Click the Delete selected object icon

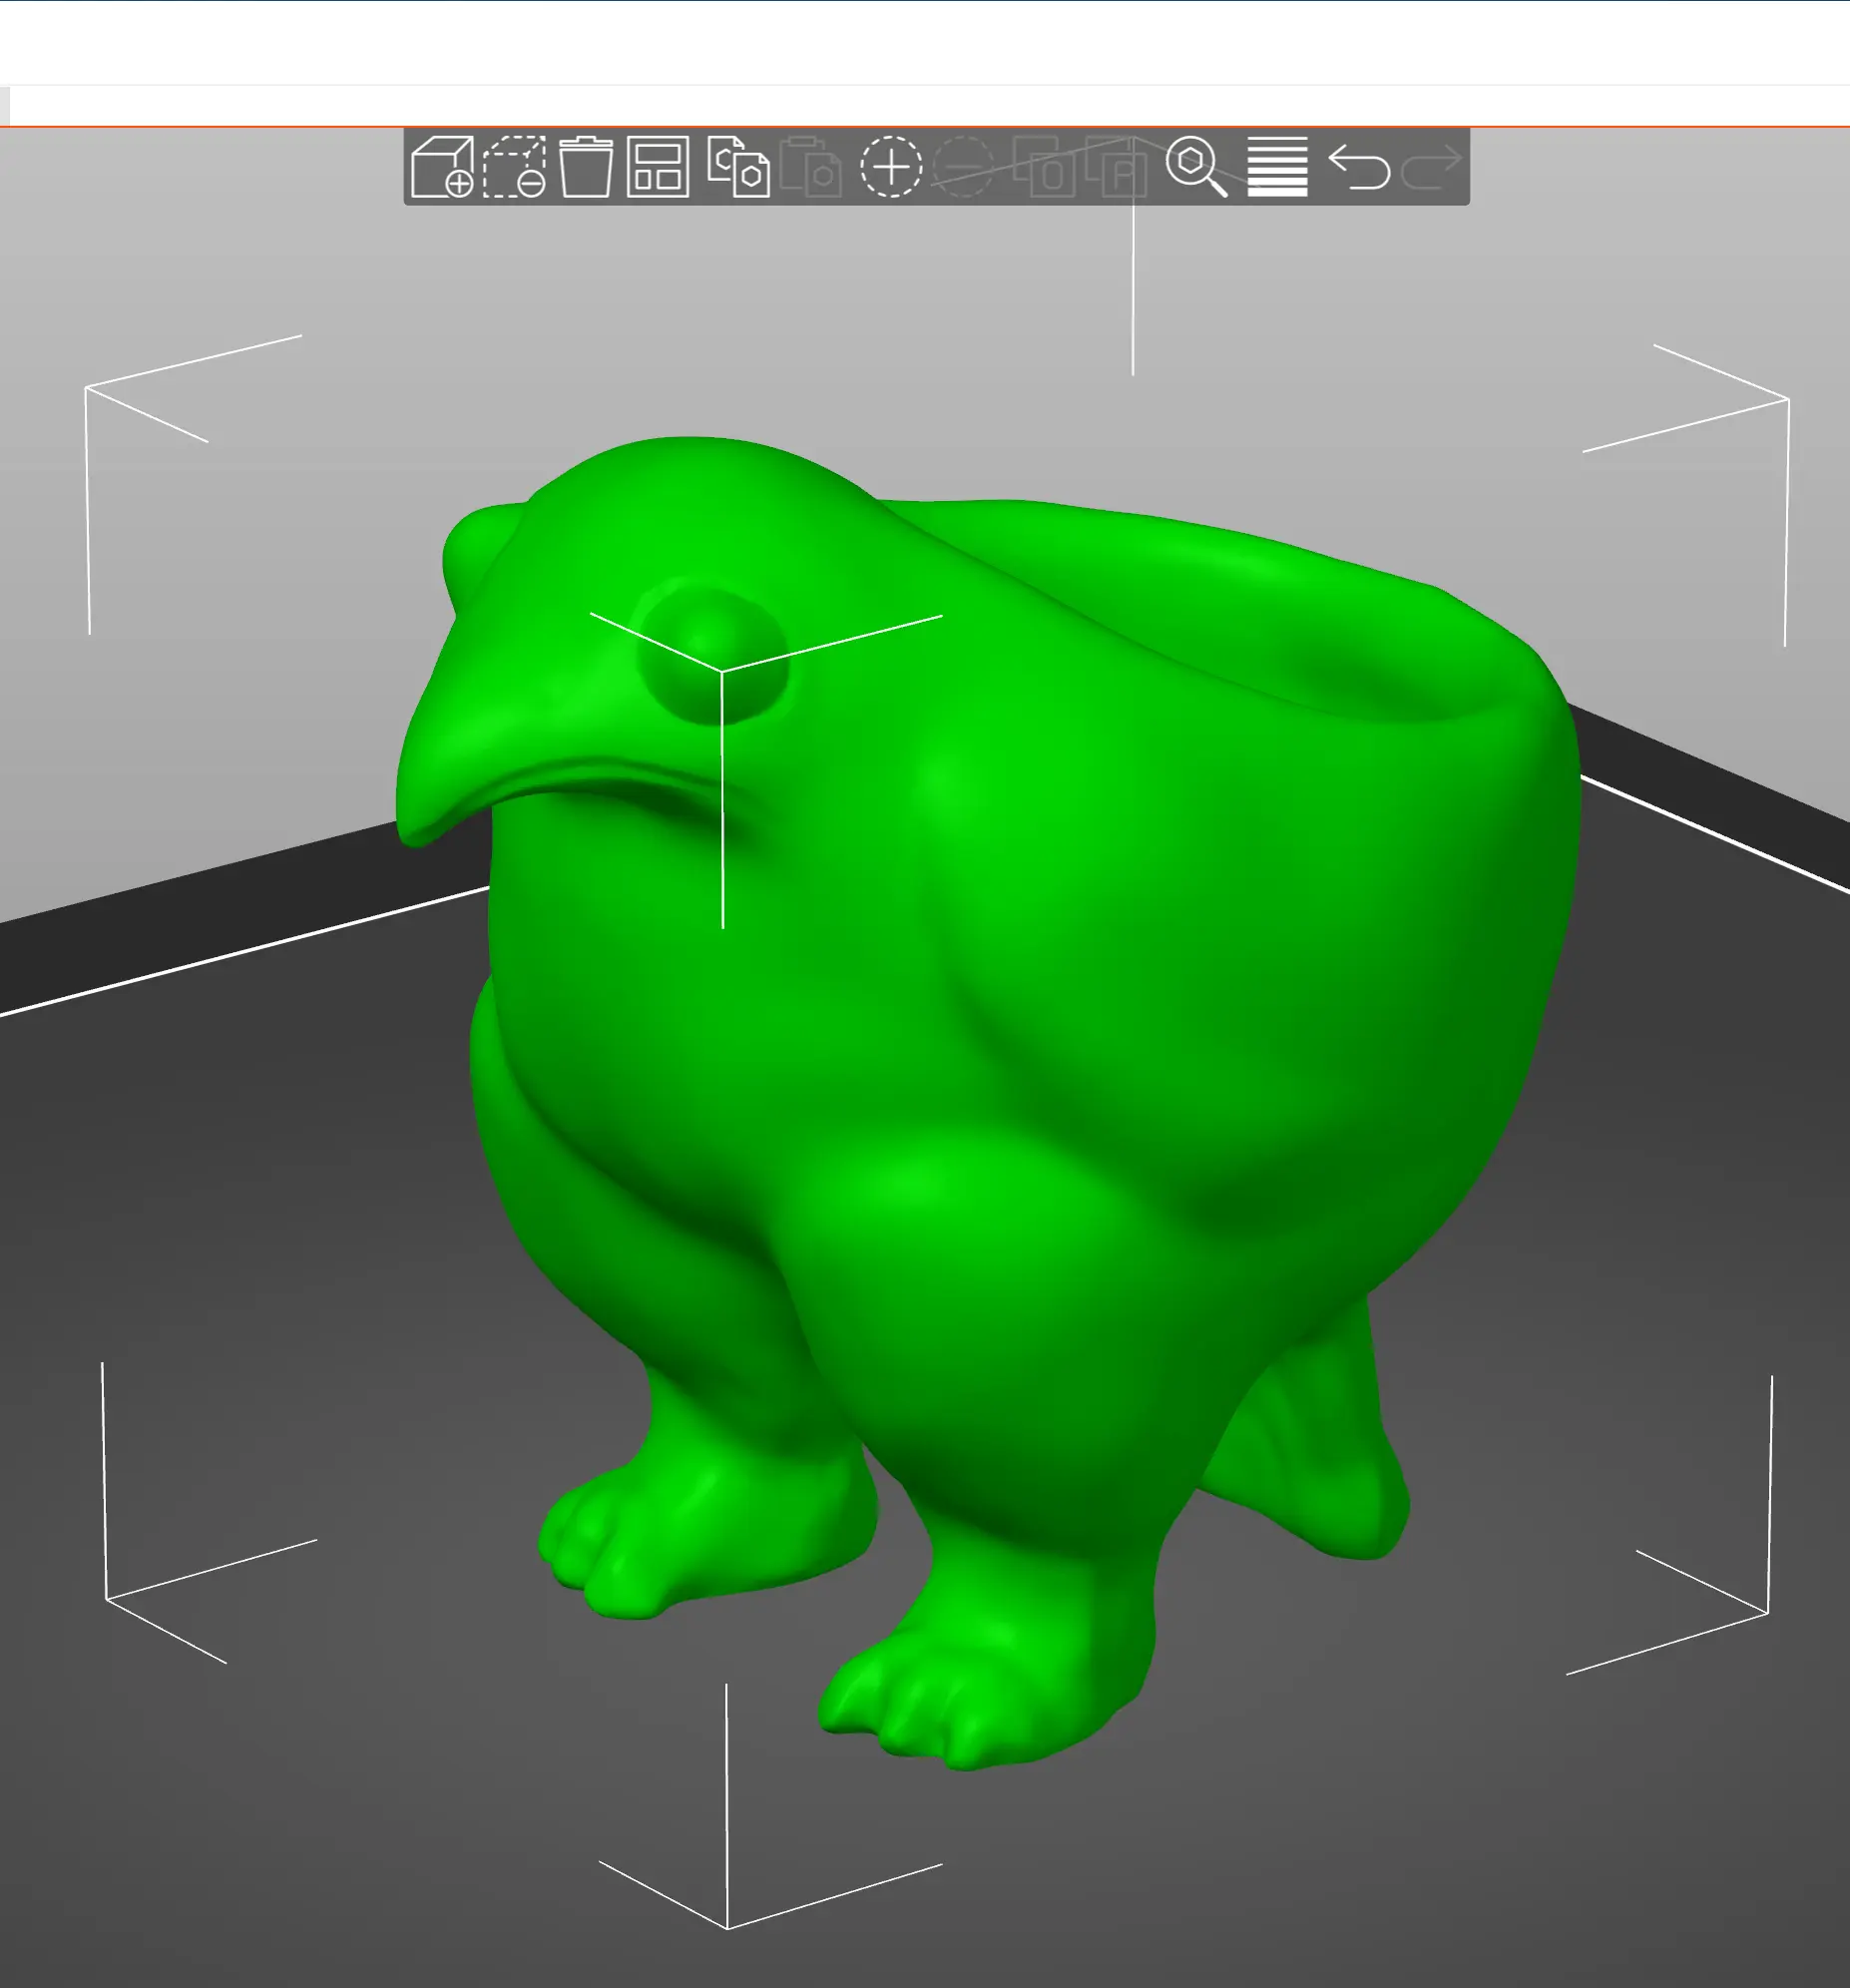tap(514, 167)
